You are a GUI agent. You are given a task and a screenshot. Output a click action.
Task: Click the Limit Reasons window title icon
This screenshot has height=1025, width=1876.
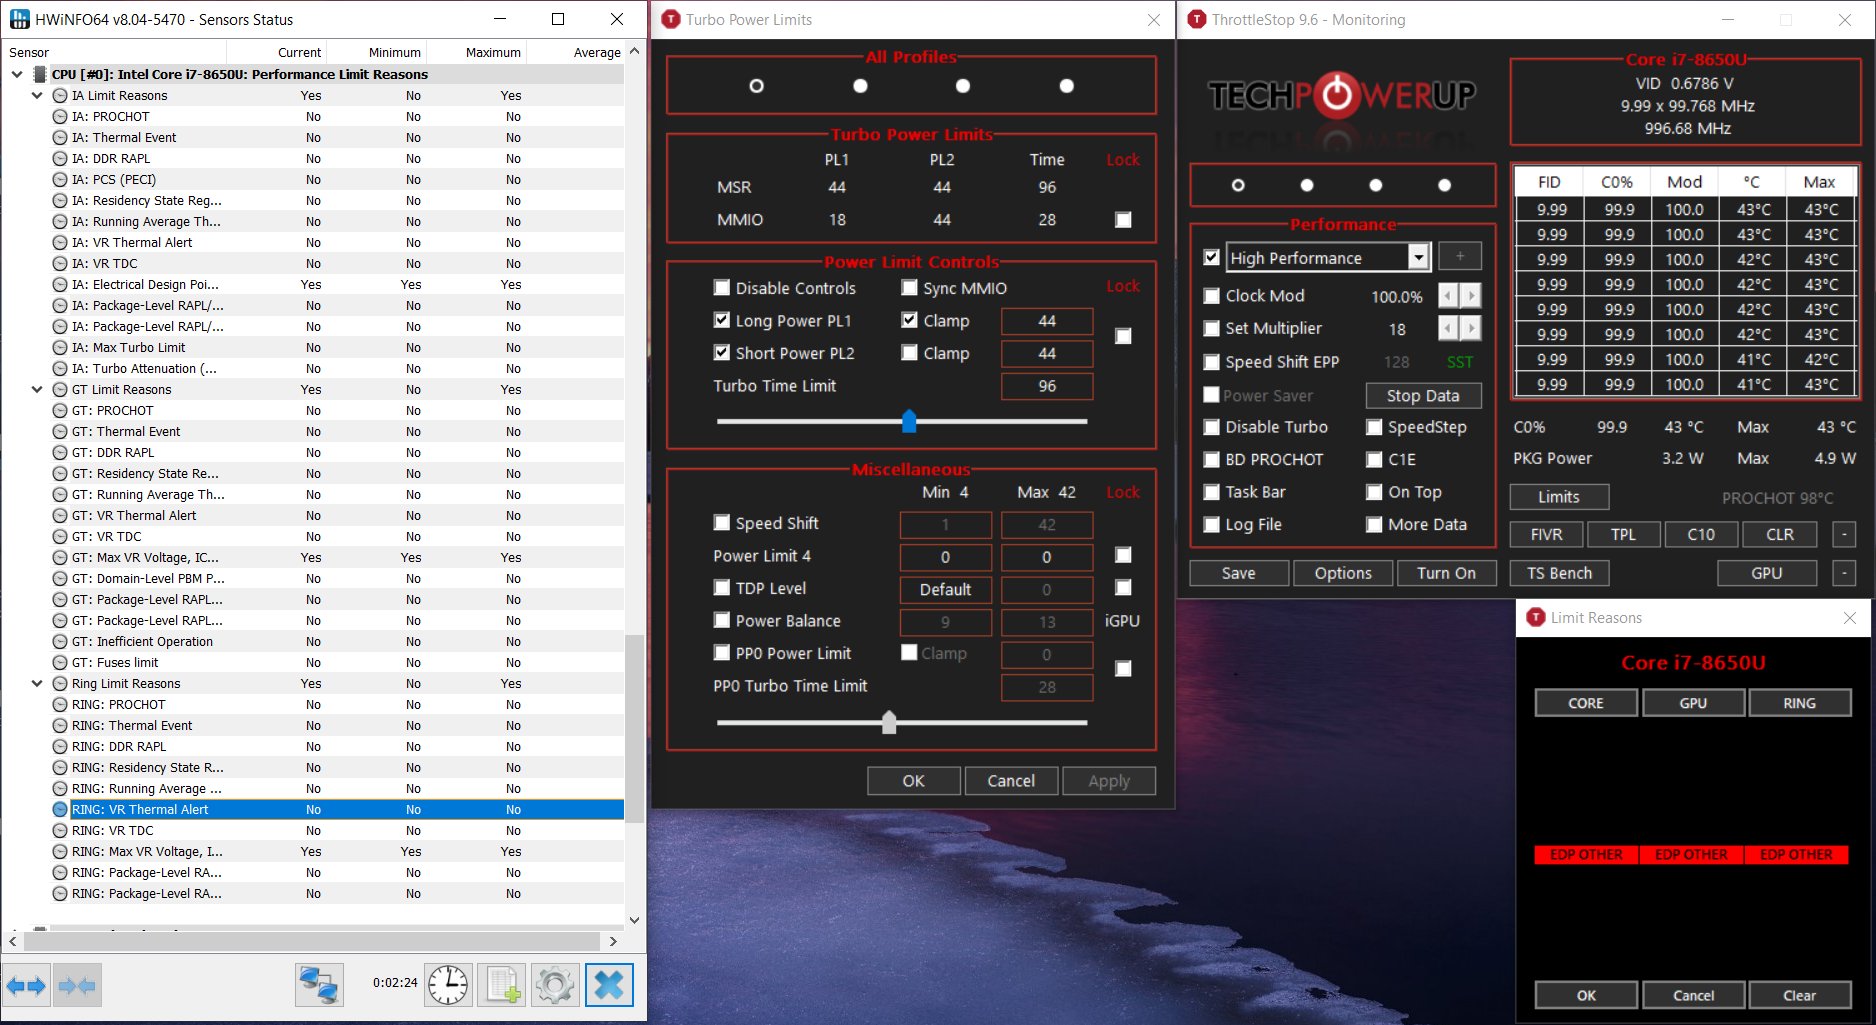pyautogui.click(x=1536, y=617)
